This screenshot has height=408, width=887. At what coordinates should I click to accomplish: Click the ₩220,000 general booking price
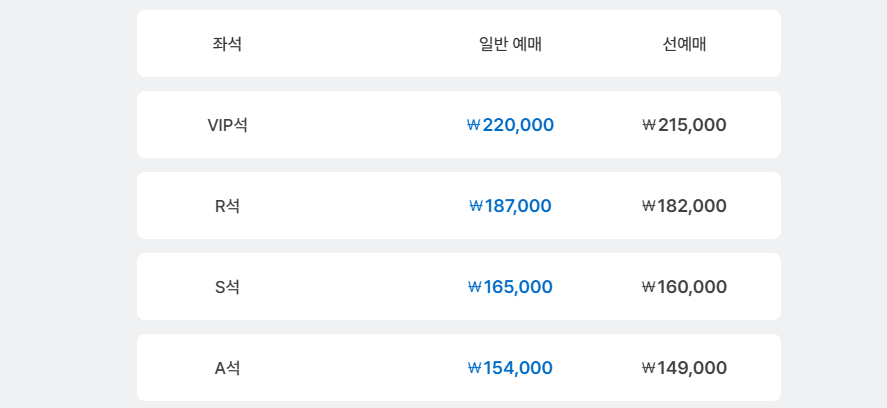[x=510, y=125]
